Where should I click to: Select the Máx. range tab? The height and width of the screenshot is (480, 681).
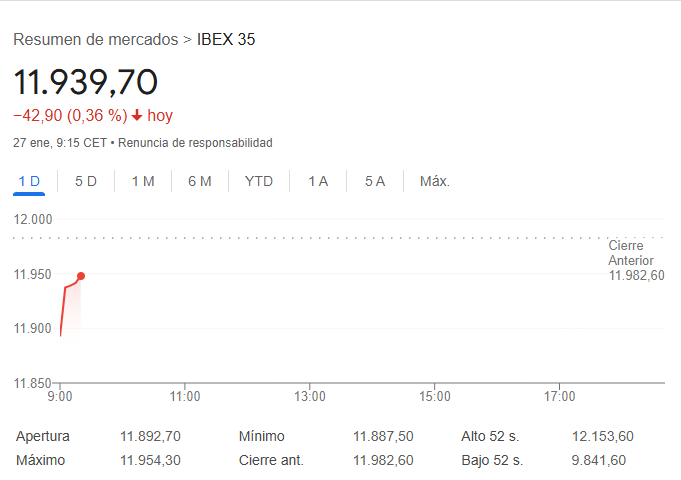[435, 181]
